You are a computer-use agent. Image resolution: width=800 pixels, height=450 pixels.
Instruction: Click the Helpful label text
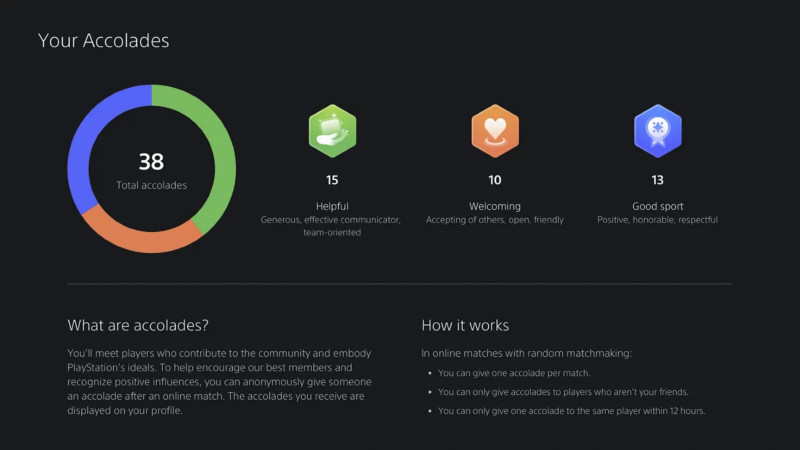click(332, 205)
